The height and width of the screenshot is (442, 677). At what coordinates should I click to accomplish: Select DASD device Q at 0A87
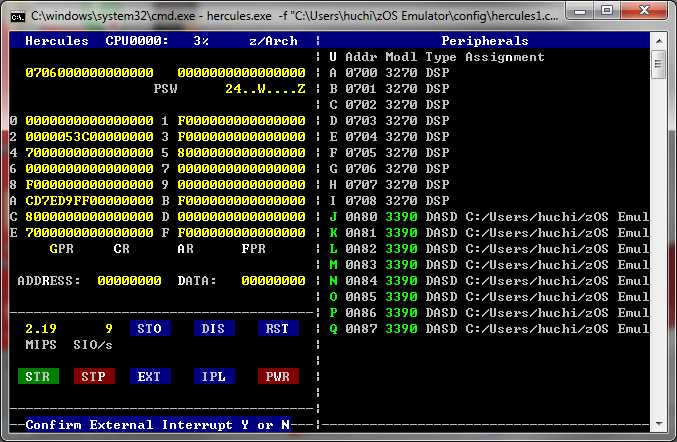coord(489,328)
